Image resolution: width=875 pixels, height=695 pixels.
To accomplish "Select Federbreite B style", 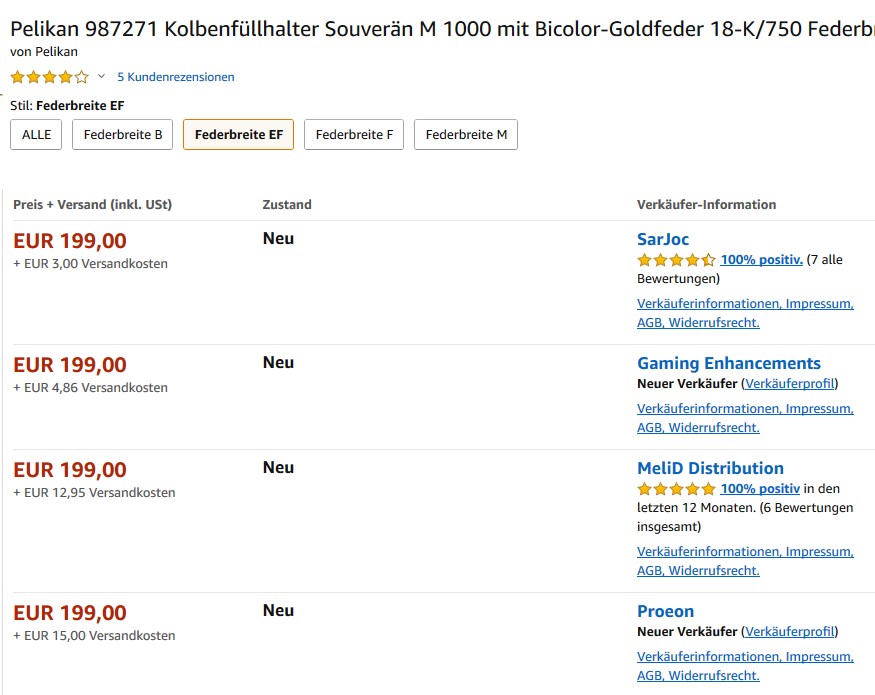I will pos(122,135).
